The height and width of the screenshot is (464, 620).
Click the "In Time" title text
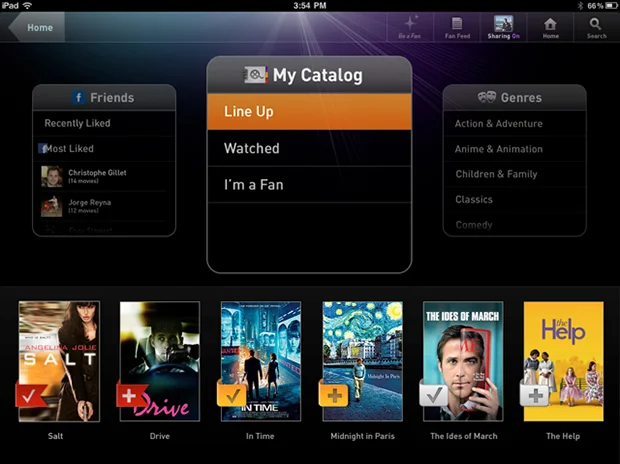click(x=260, y=436)
